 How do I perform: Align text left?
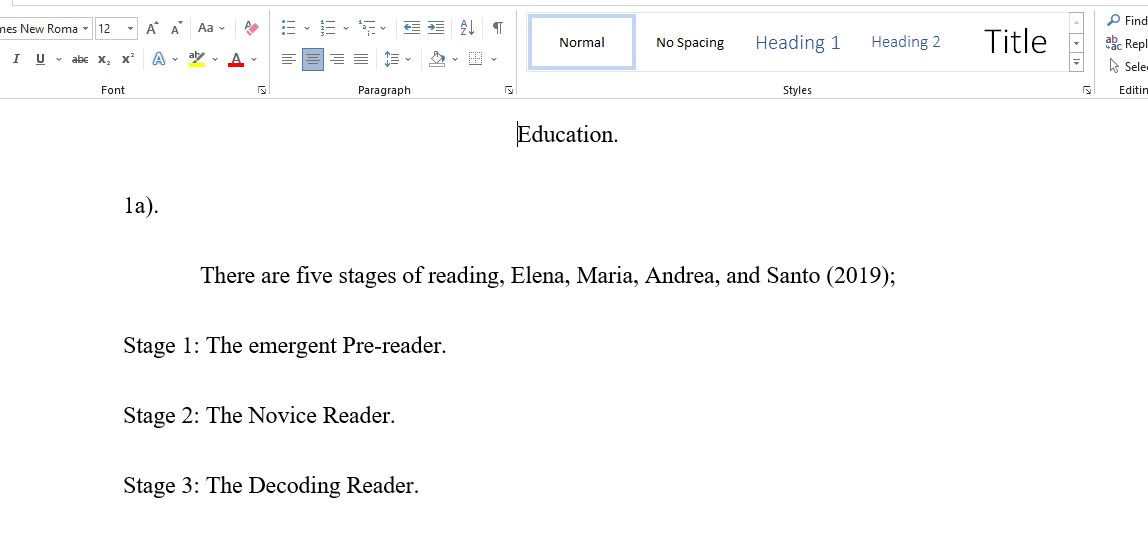tap(289, 59)
